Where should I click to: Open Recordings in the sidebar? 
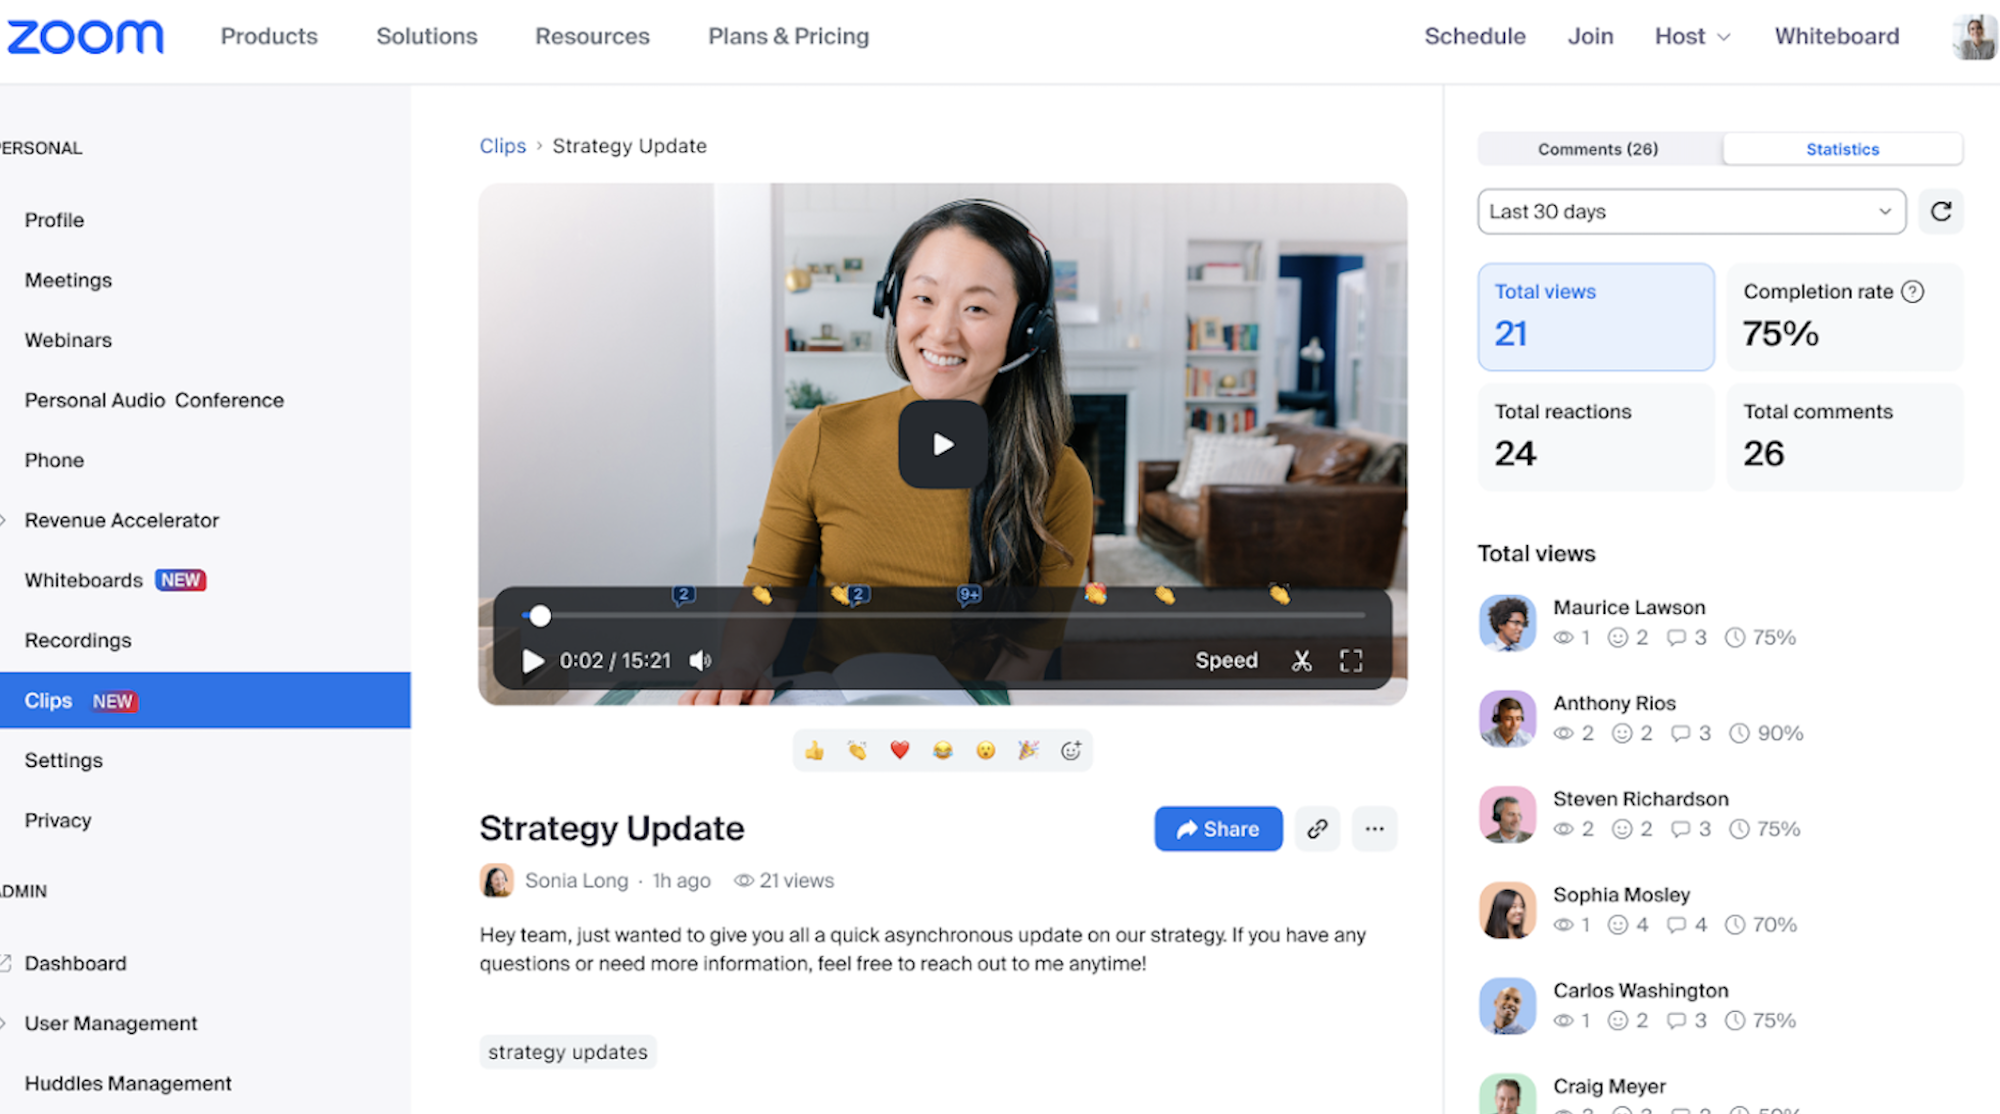78,640
